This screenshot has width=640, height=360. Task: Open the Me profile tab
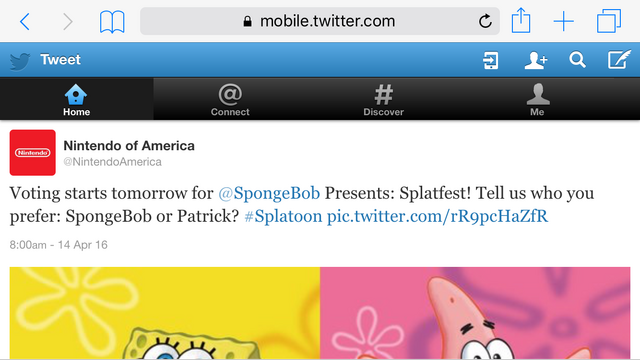coord(538,99)
